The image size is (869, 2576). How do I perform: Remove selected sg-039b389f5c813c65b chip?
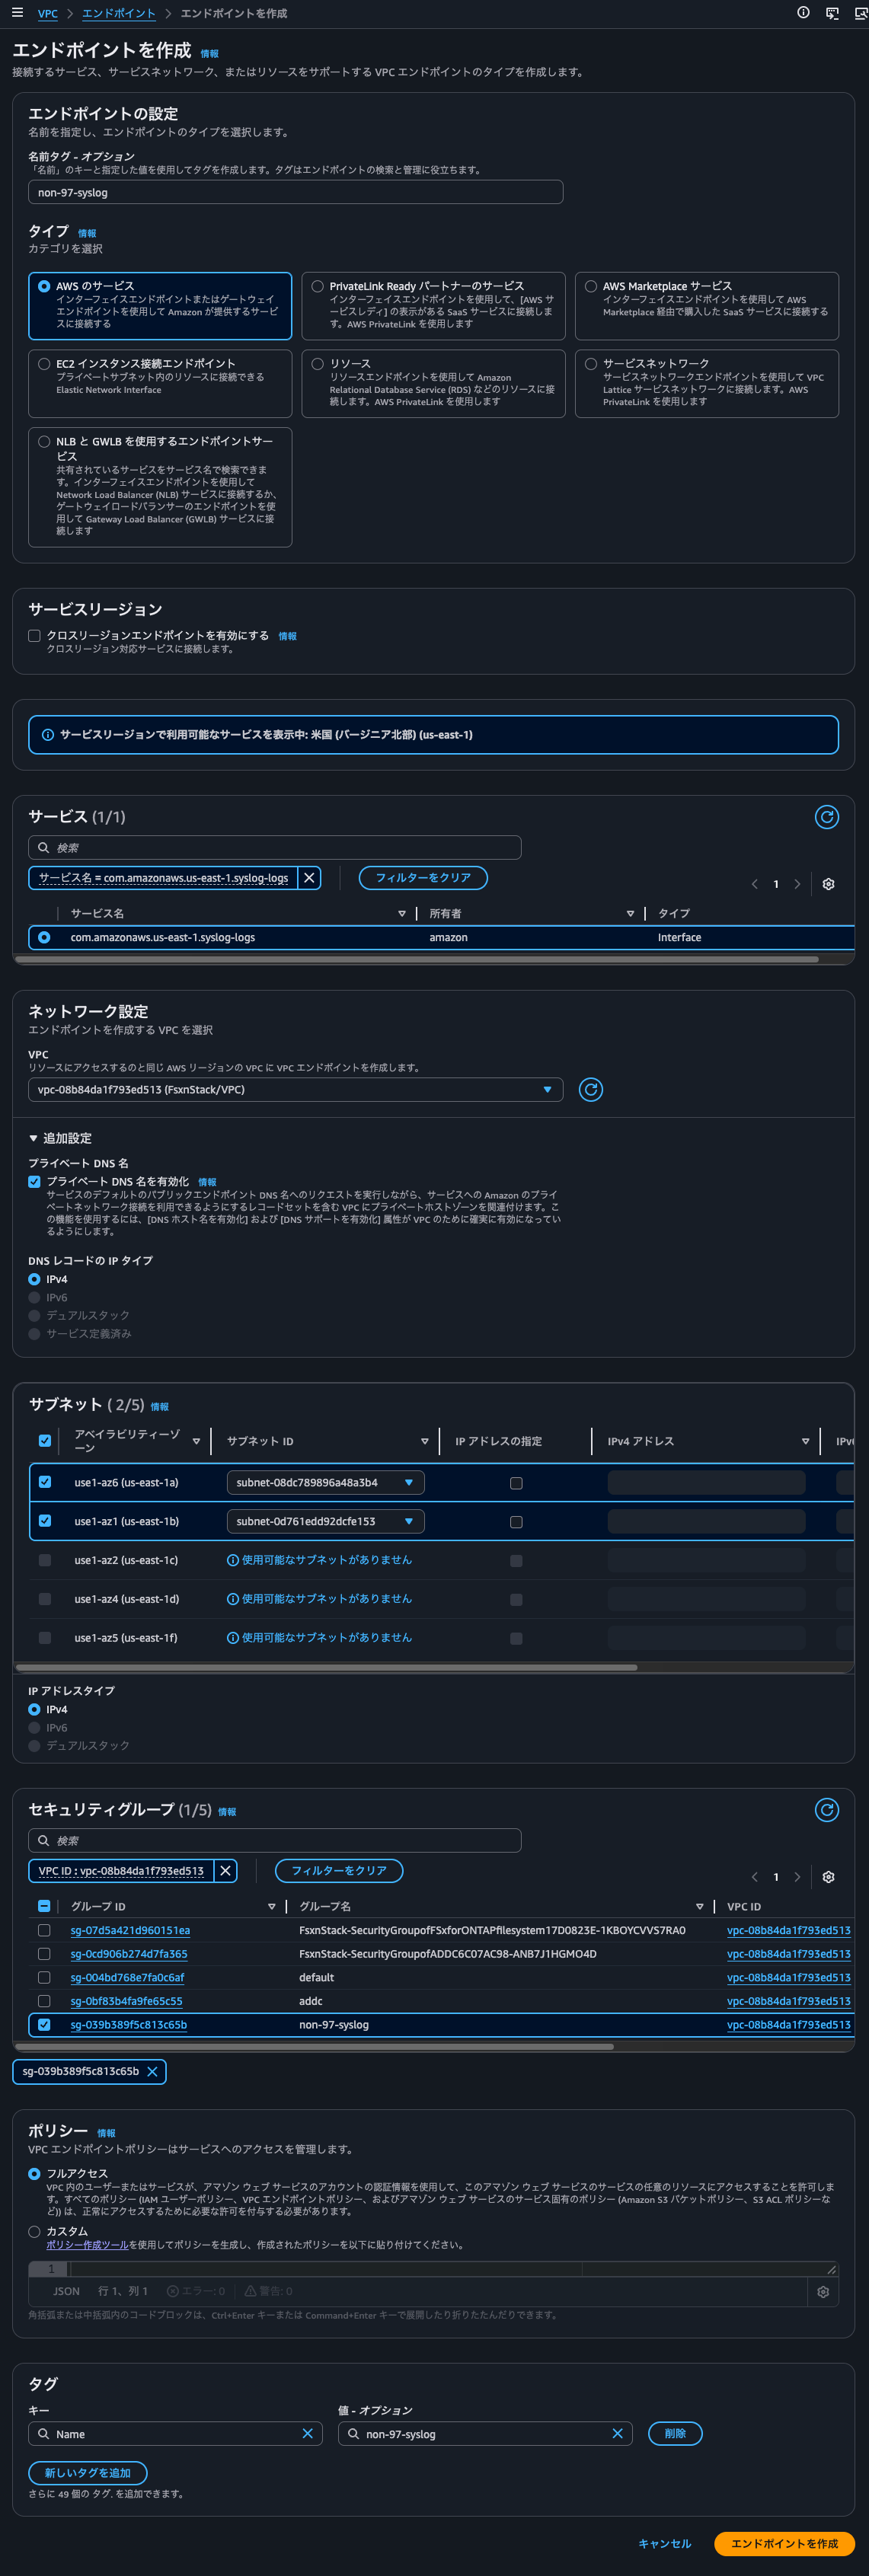[x=152, y=2071]
